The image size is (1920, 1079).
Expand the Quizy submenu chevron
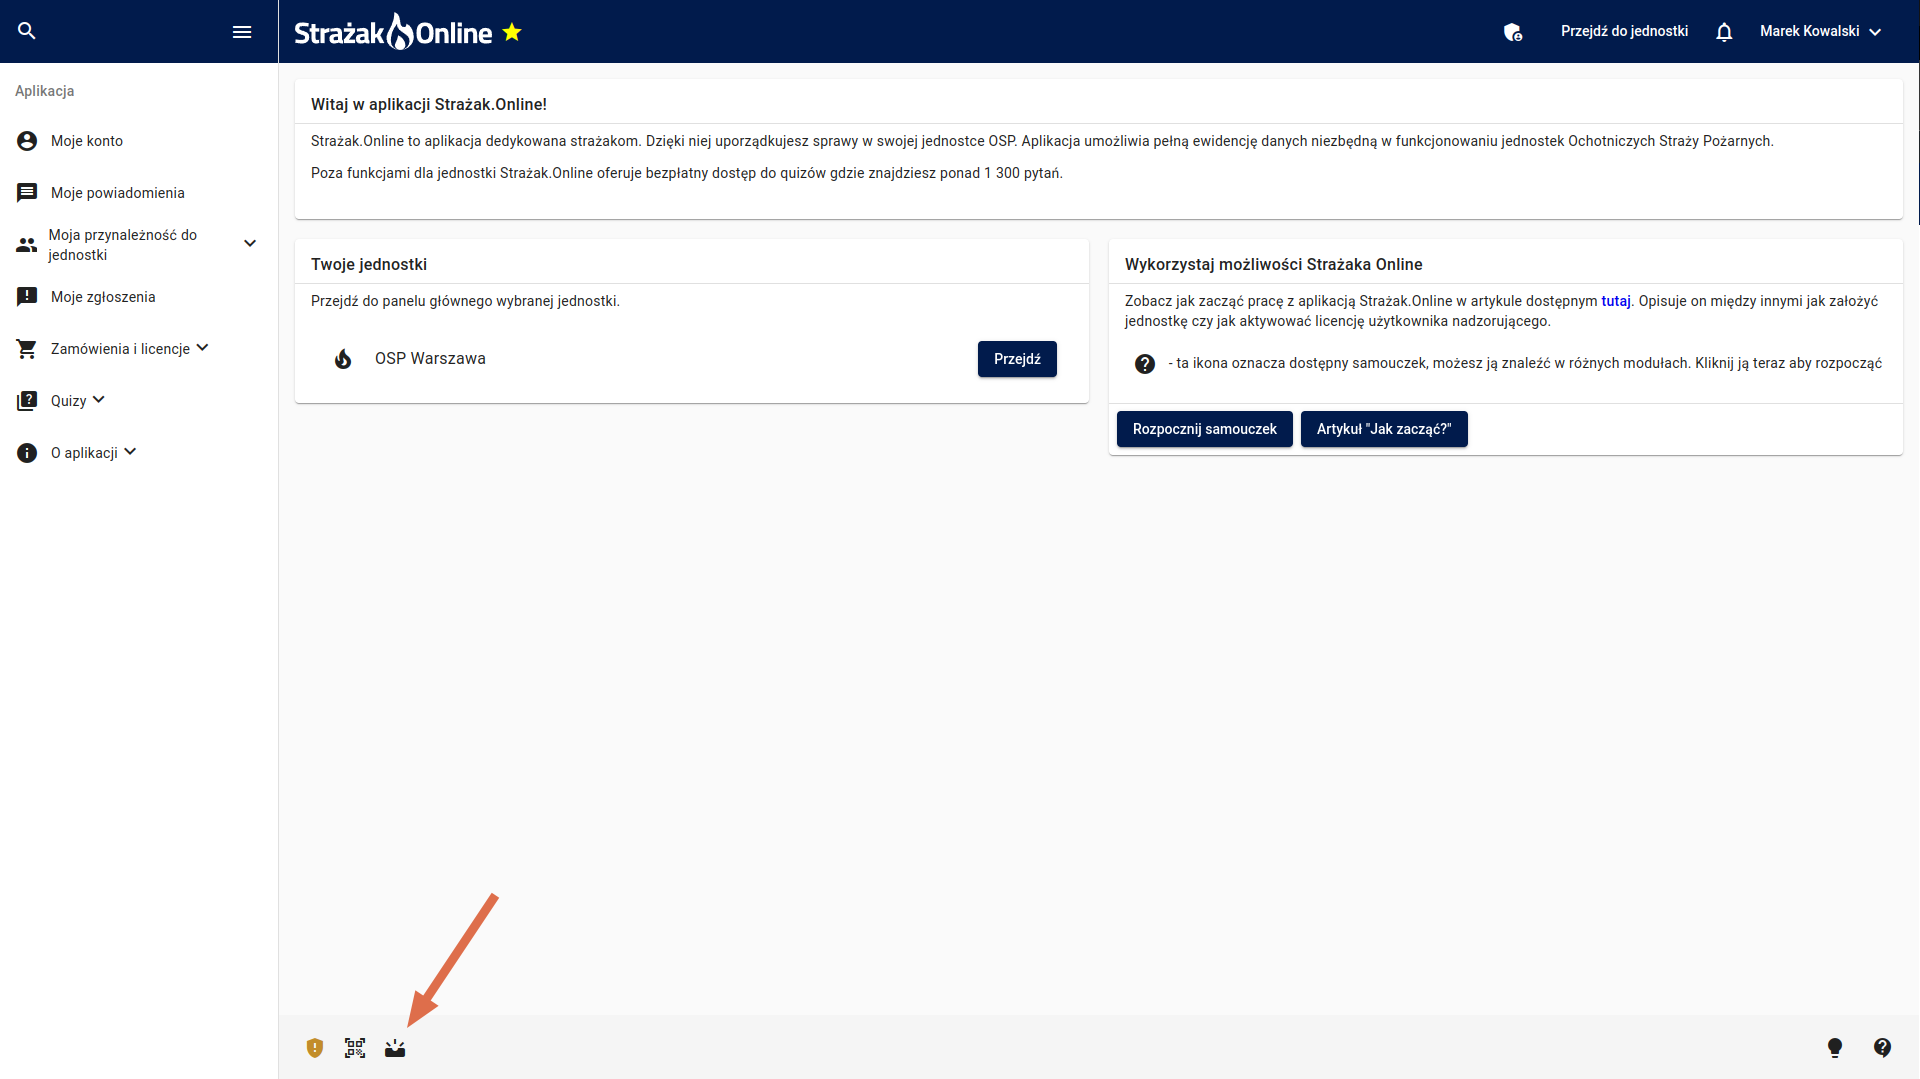pyautogui.click(x=99, y=400)
